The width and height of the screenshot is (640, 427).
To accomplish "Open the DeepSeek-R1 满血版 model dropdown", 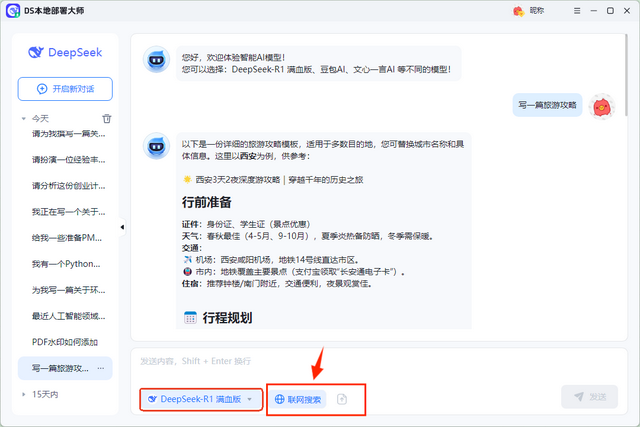I will pos(200,399).
